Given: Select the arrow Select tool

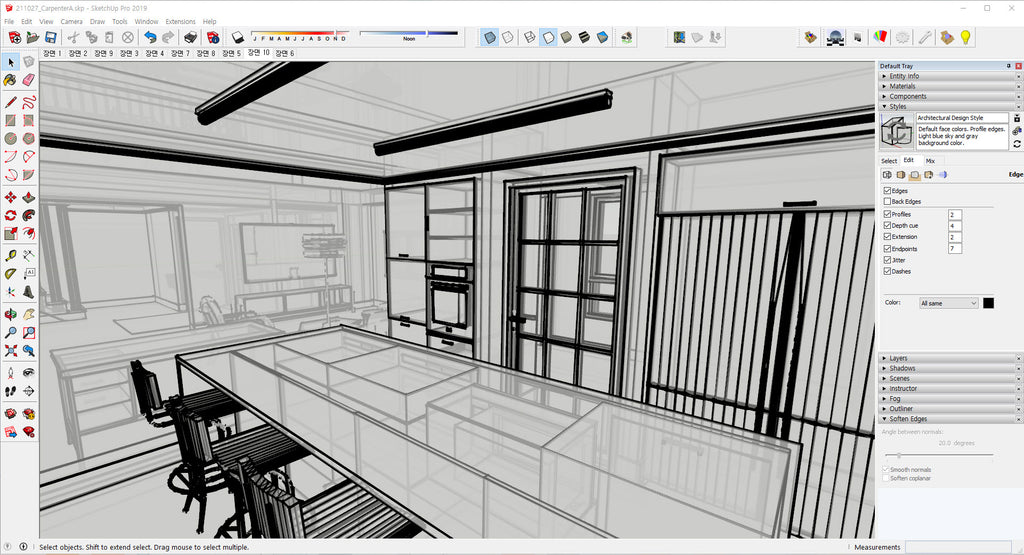Looking at the screenshot, I should click(10, 62).
